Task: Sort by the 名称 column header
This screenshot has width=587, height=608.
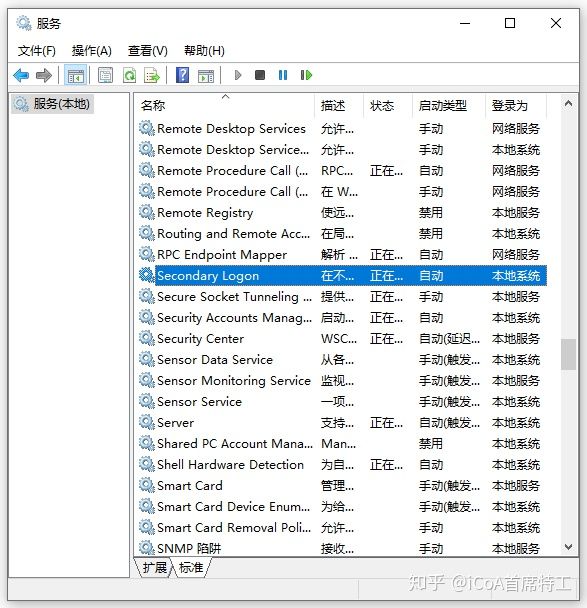Action: pyautogui.click(x=226, y=105)
